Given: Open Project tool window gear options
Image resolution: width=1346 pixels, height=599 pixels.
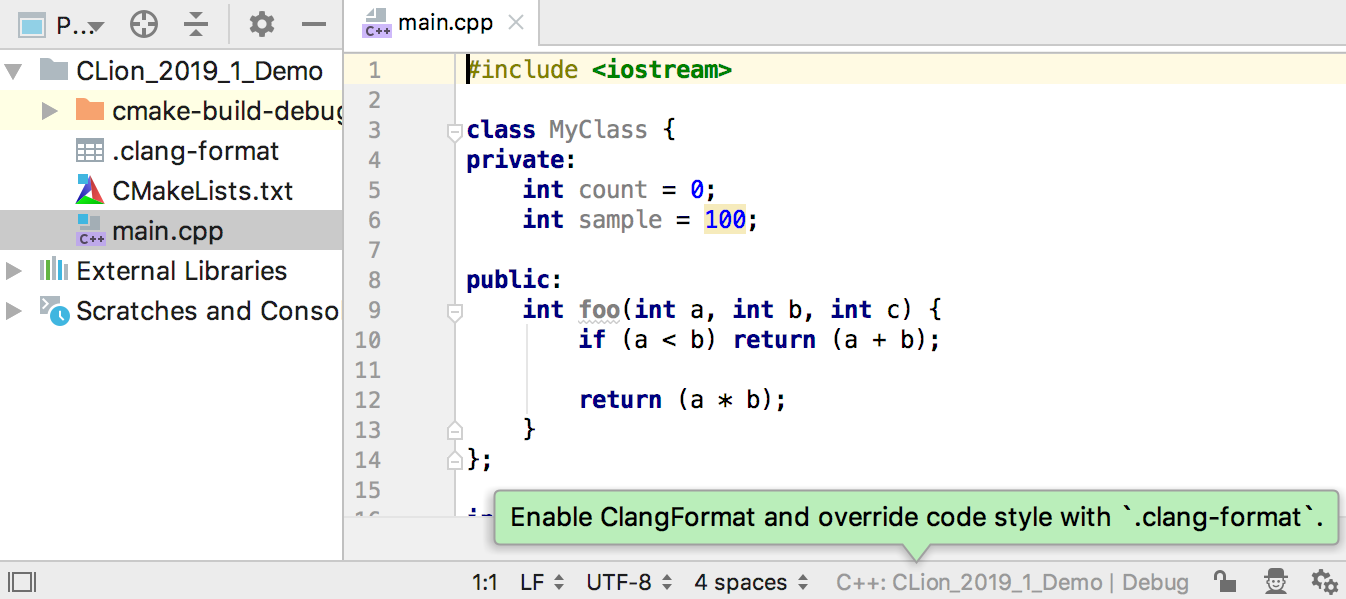Looking at the screenshot, I should click(262, 24).
